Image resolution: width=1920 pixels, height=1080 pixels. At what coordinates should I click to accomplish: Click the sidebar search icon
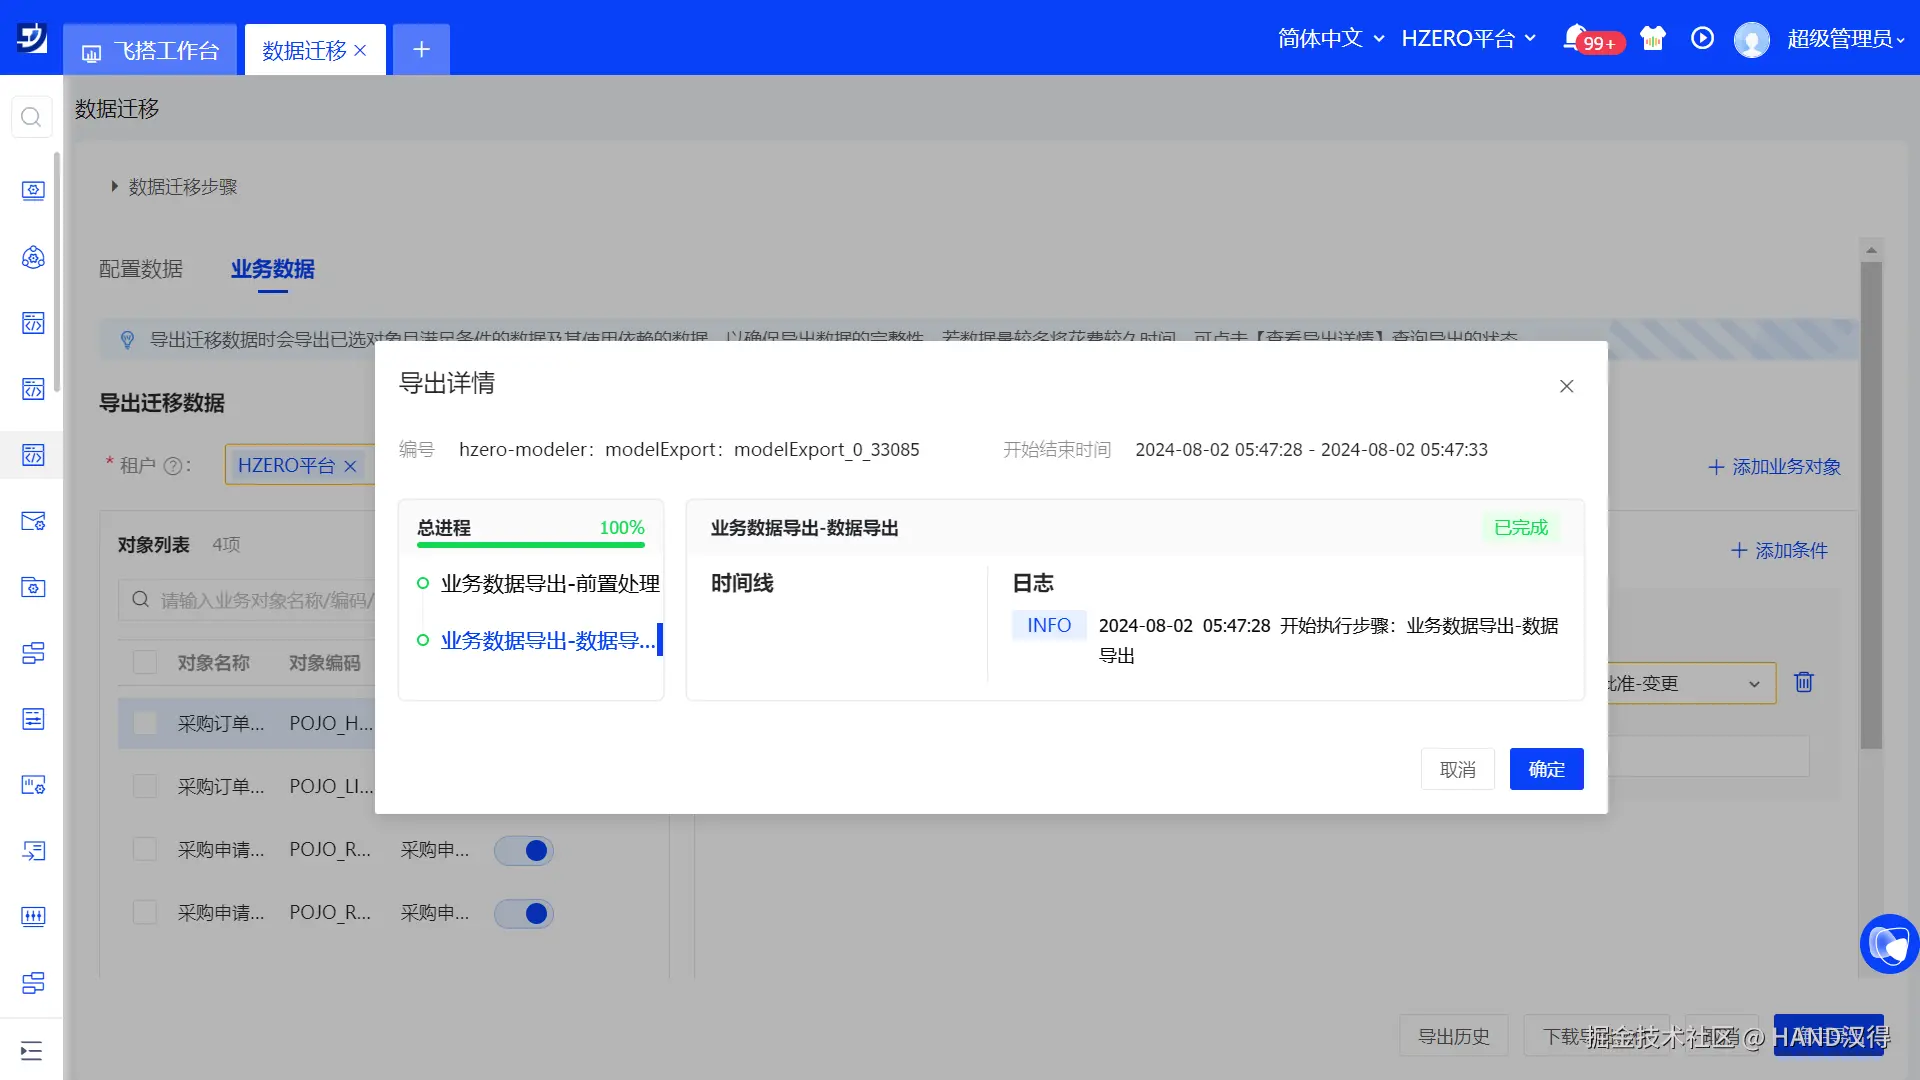(31, 118)
